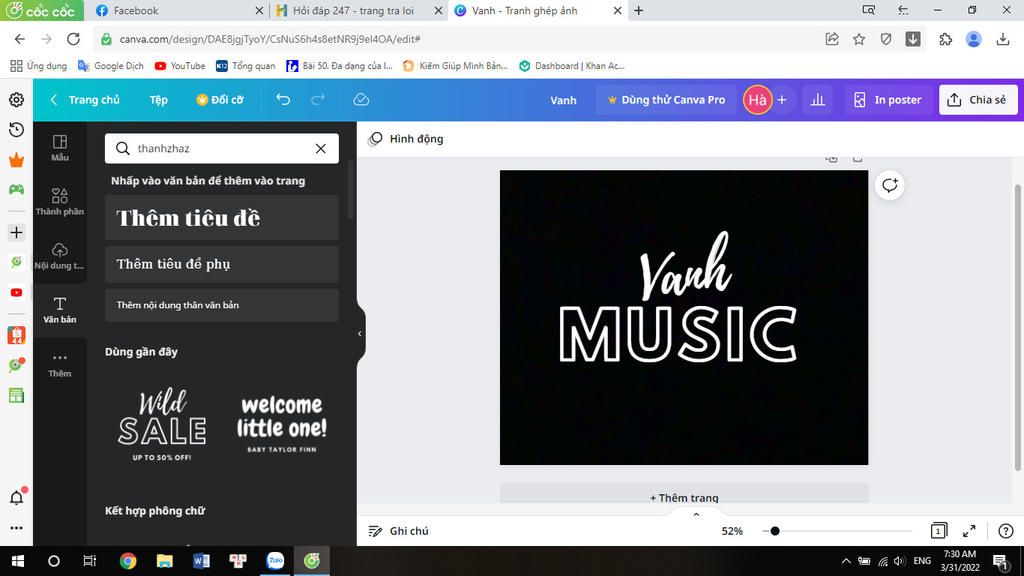Open the Dashboard Khan Academy bookmark
Viewport: 1024px width, 576px height.
tap(571, 66)
